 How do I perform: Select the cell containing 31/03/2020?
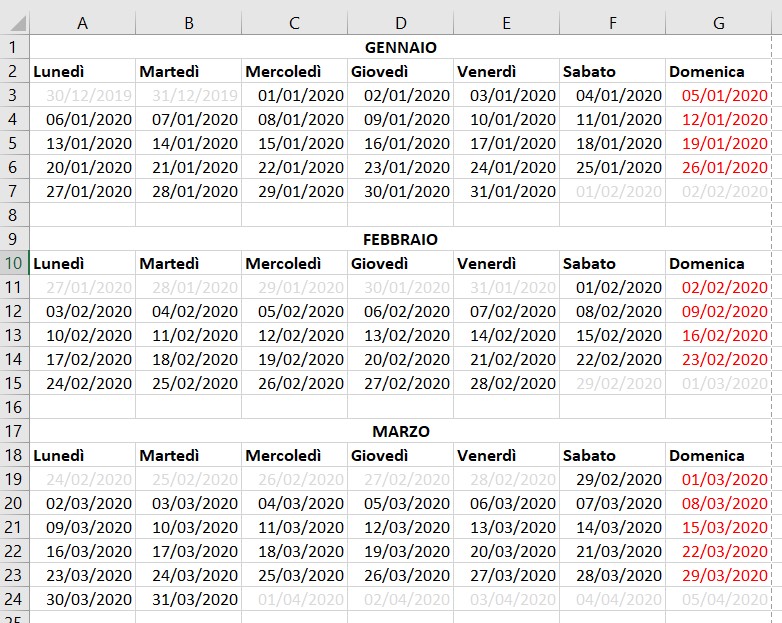[188, 600]
